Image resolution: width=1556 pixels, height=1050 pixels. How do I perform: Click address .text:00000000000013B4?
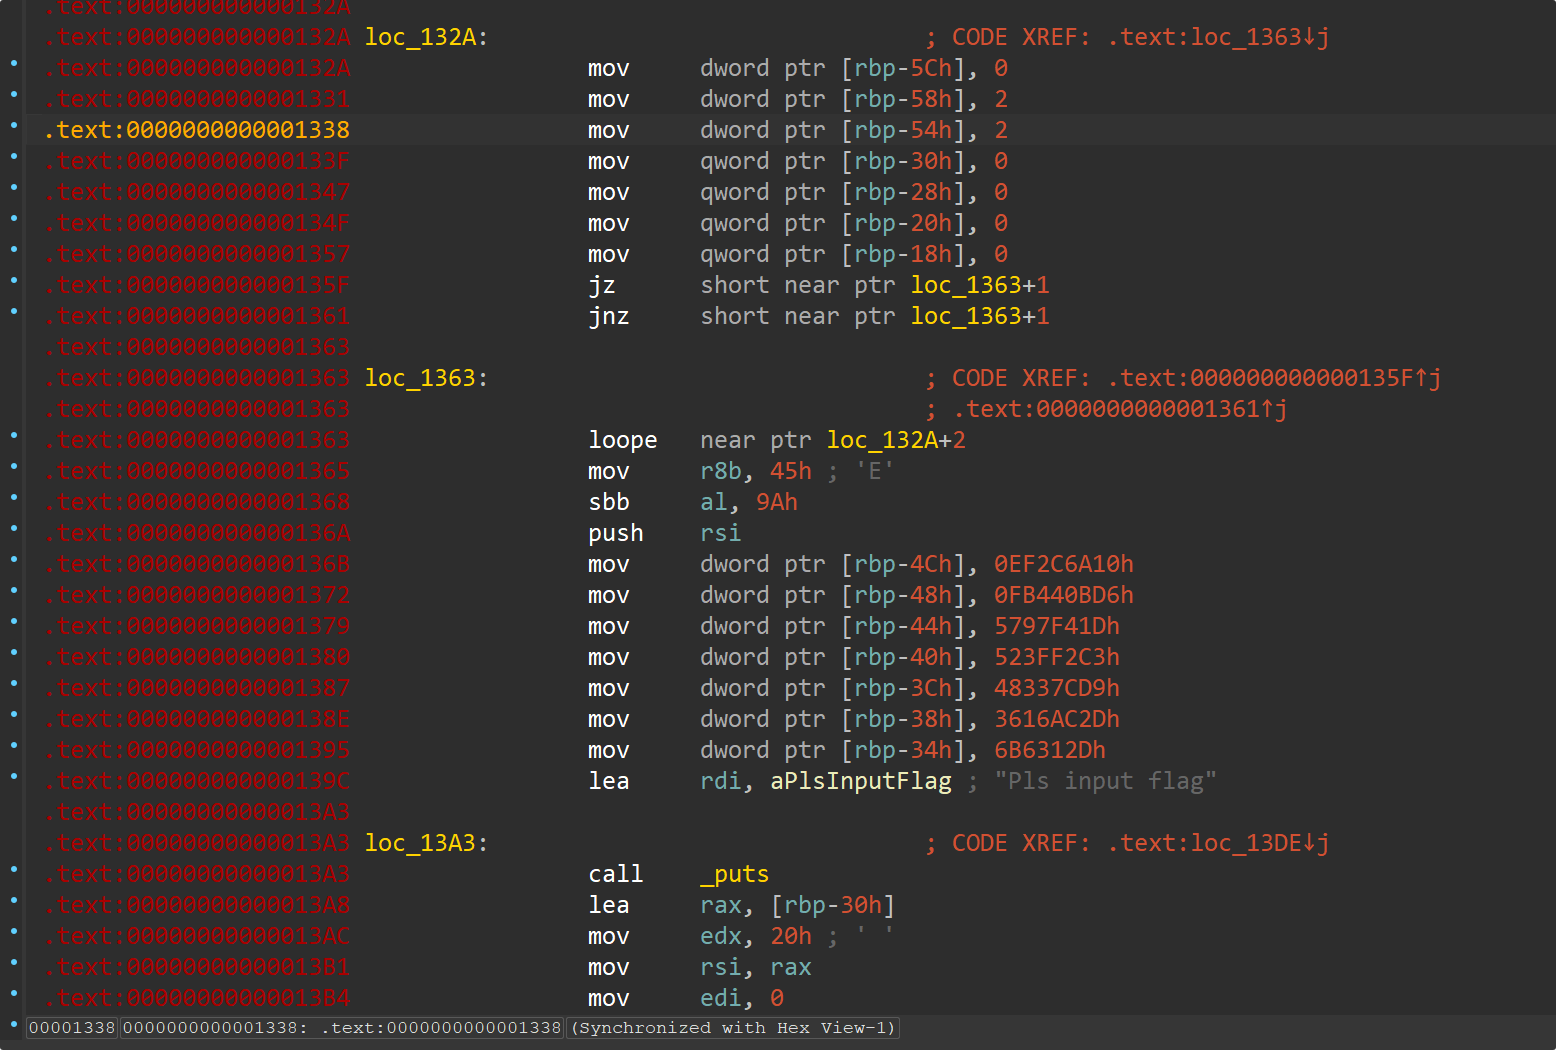pos(198,998)
